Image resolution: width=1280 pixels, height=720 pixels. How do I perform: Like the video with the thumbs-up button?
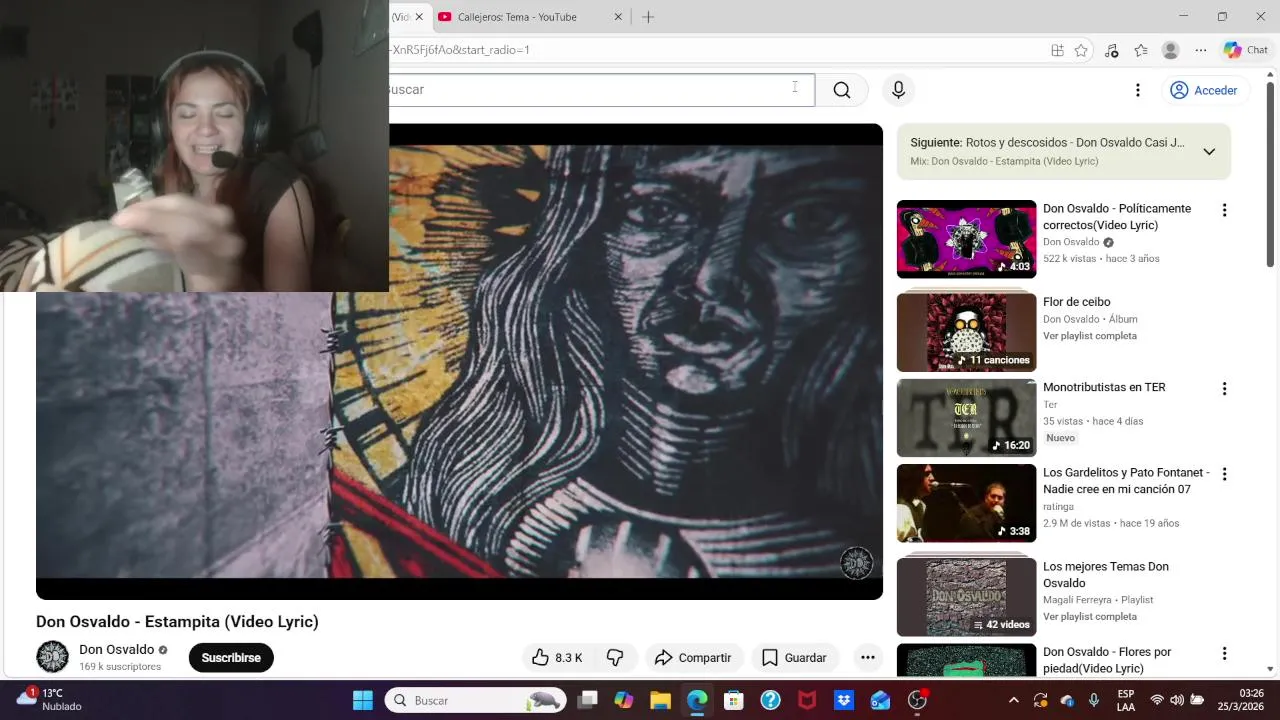(x=557, y=657)
